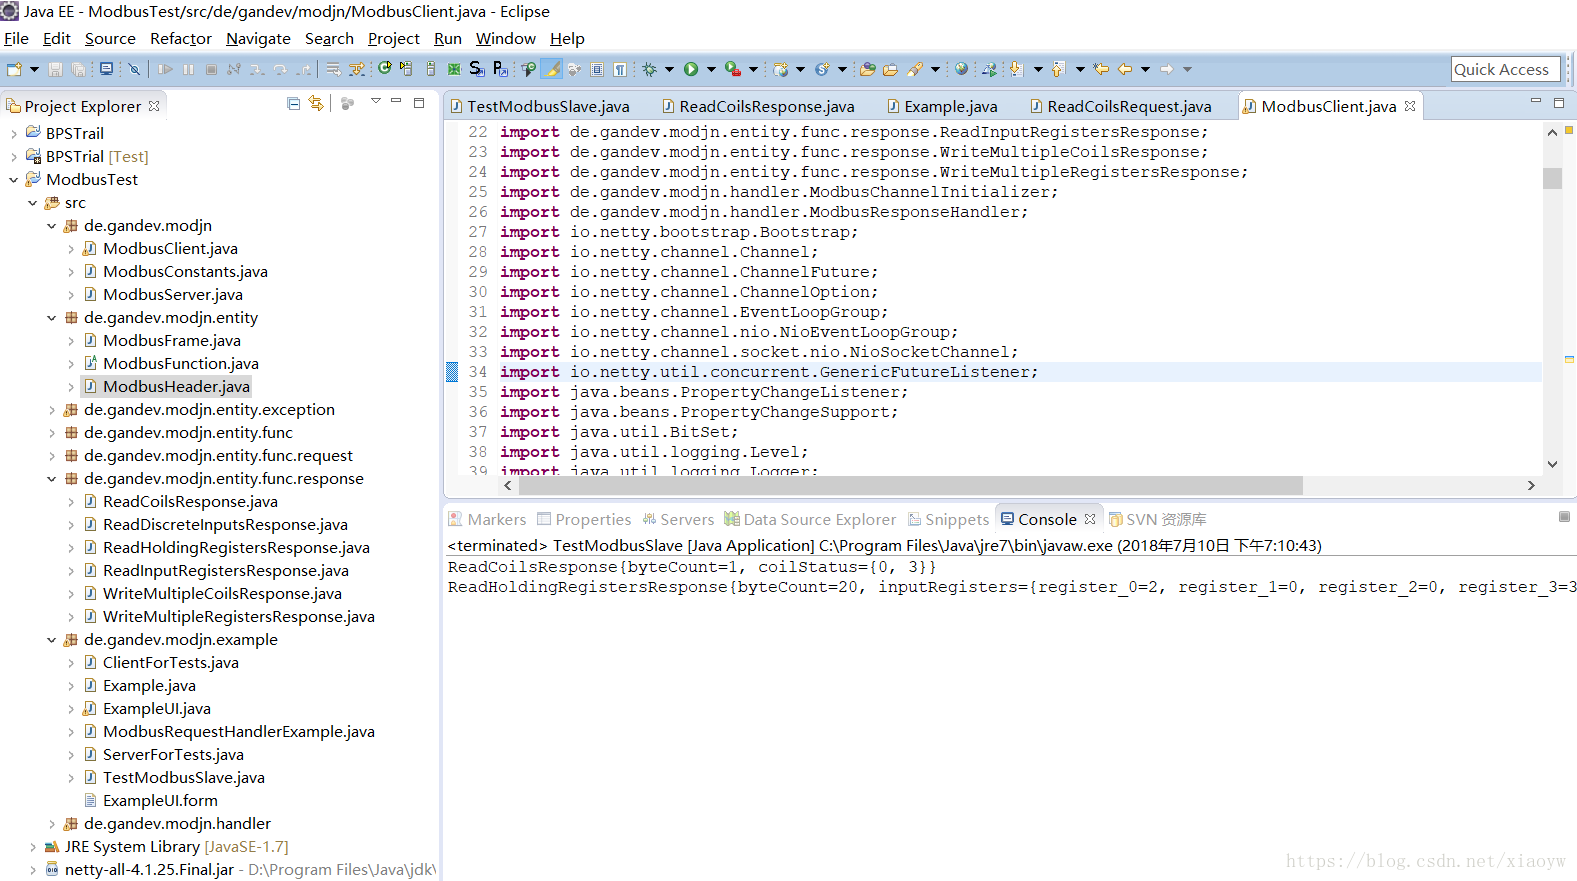Click scroll right arrow on editor scrollbar

pos(1531,485)
